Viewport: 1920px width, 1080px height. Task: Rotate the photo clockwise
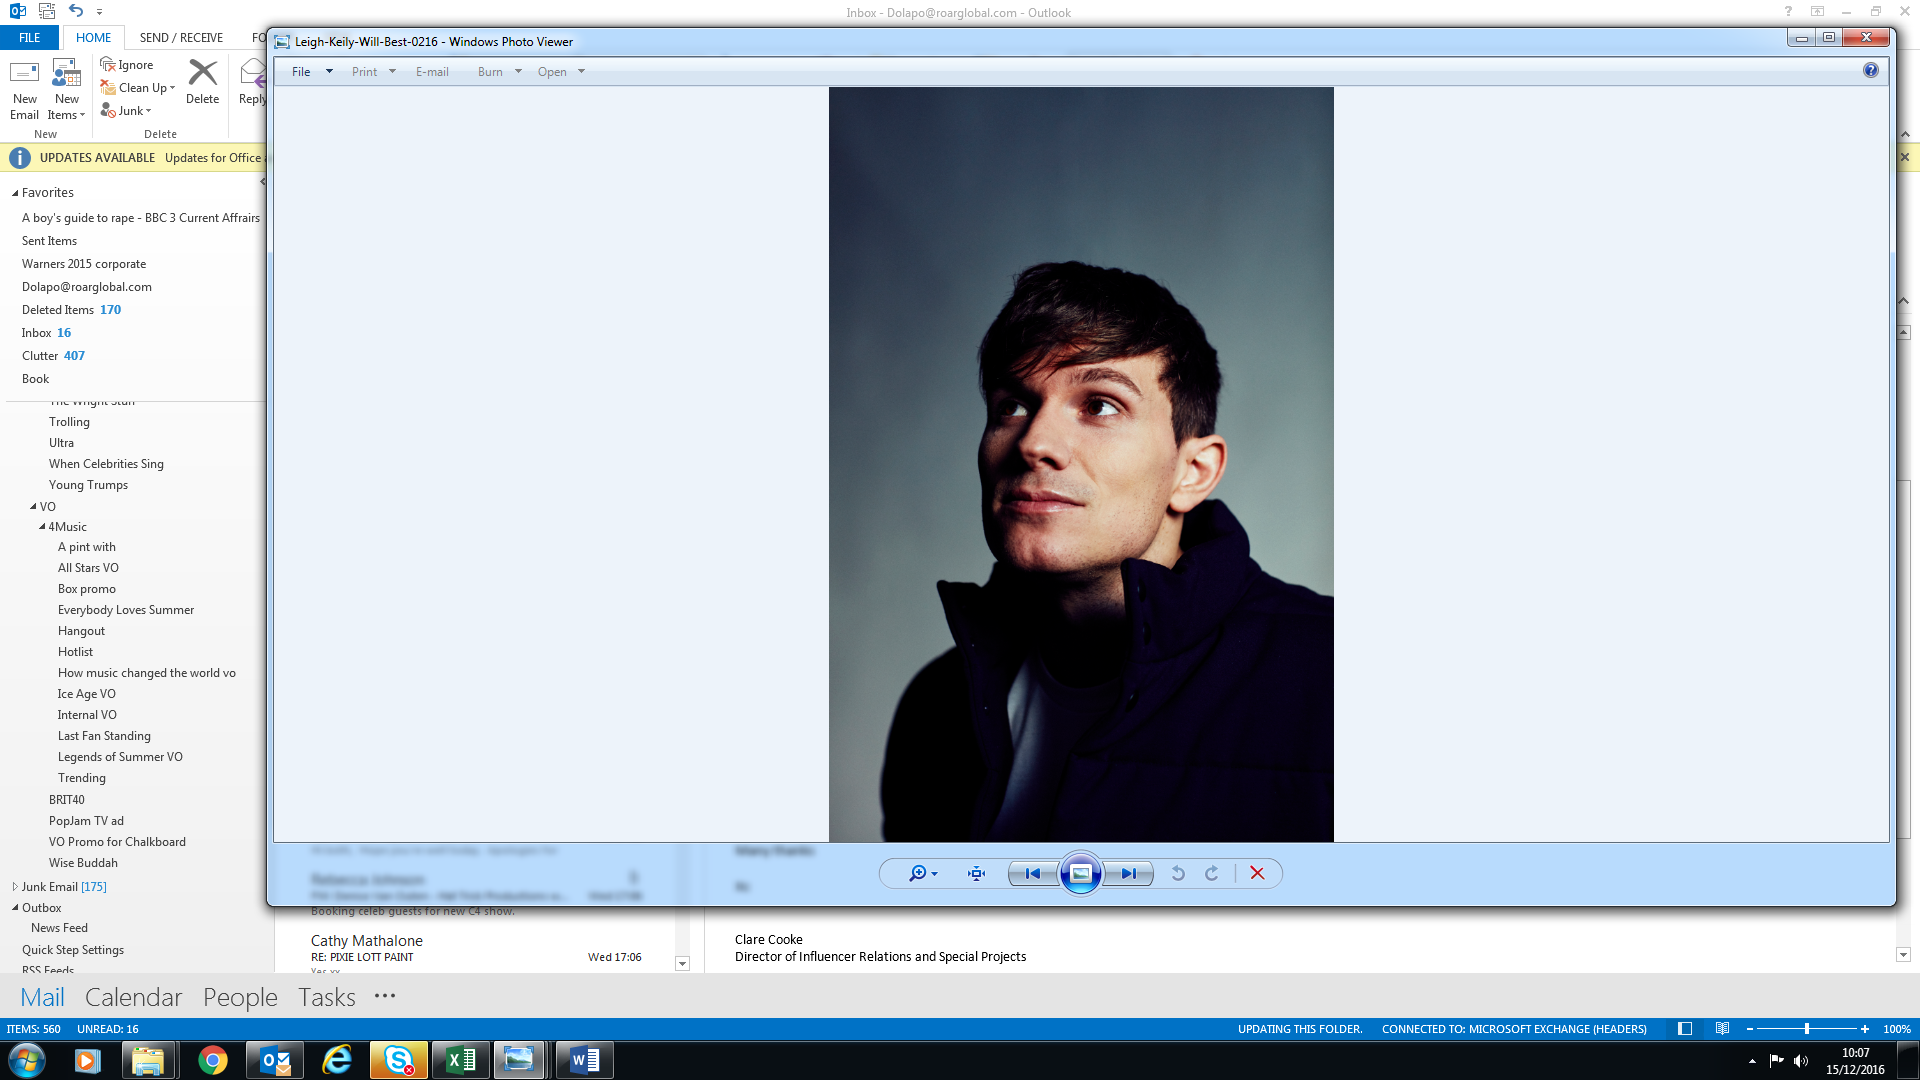1212,873
